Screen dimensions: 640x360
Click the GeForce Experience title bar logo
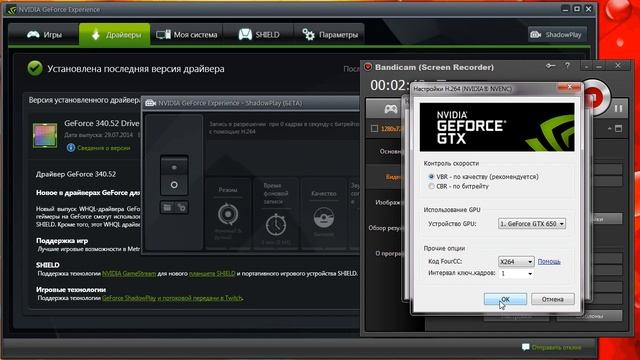coord(12,9)
